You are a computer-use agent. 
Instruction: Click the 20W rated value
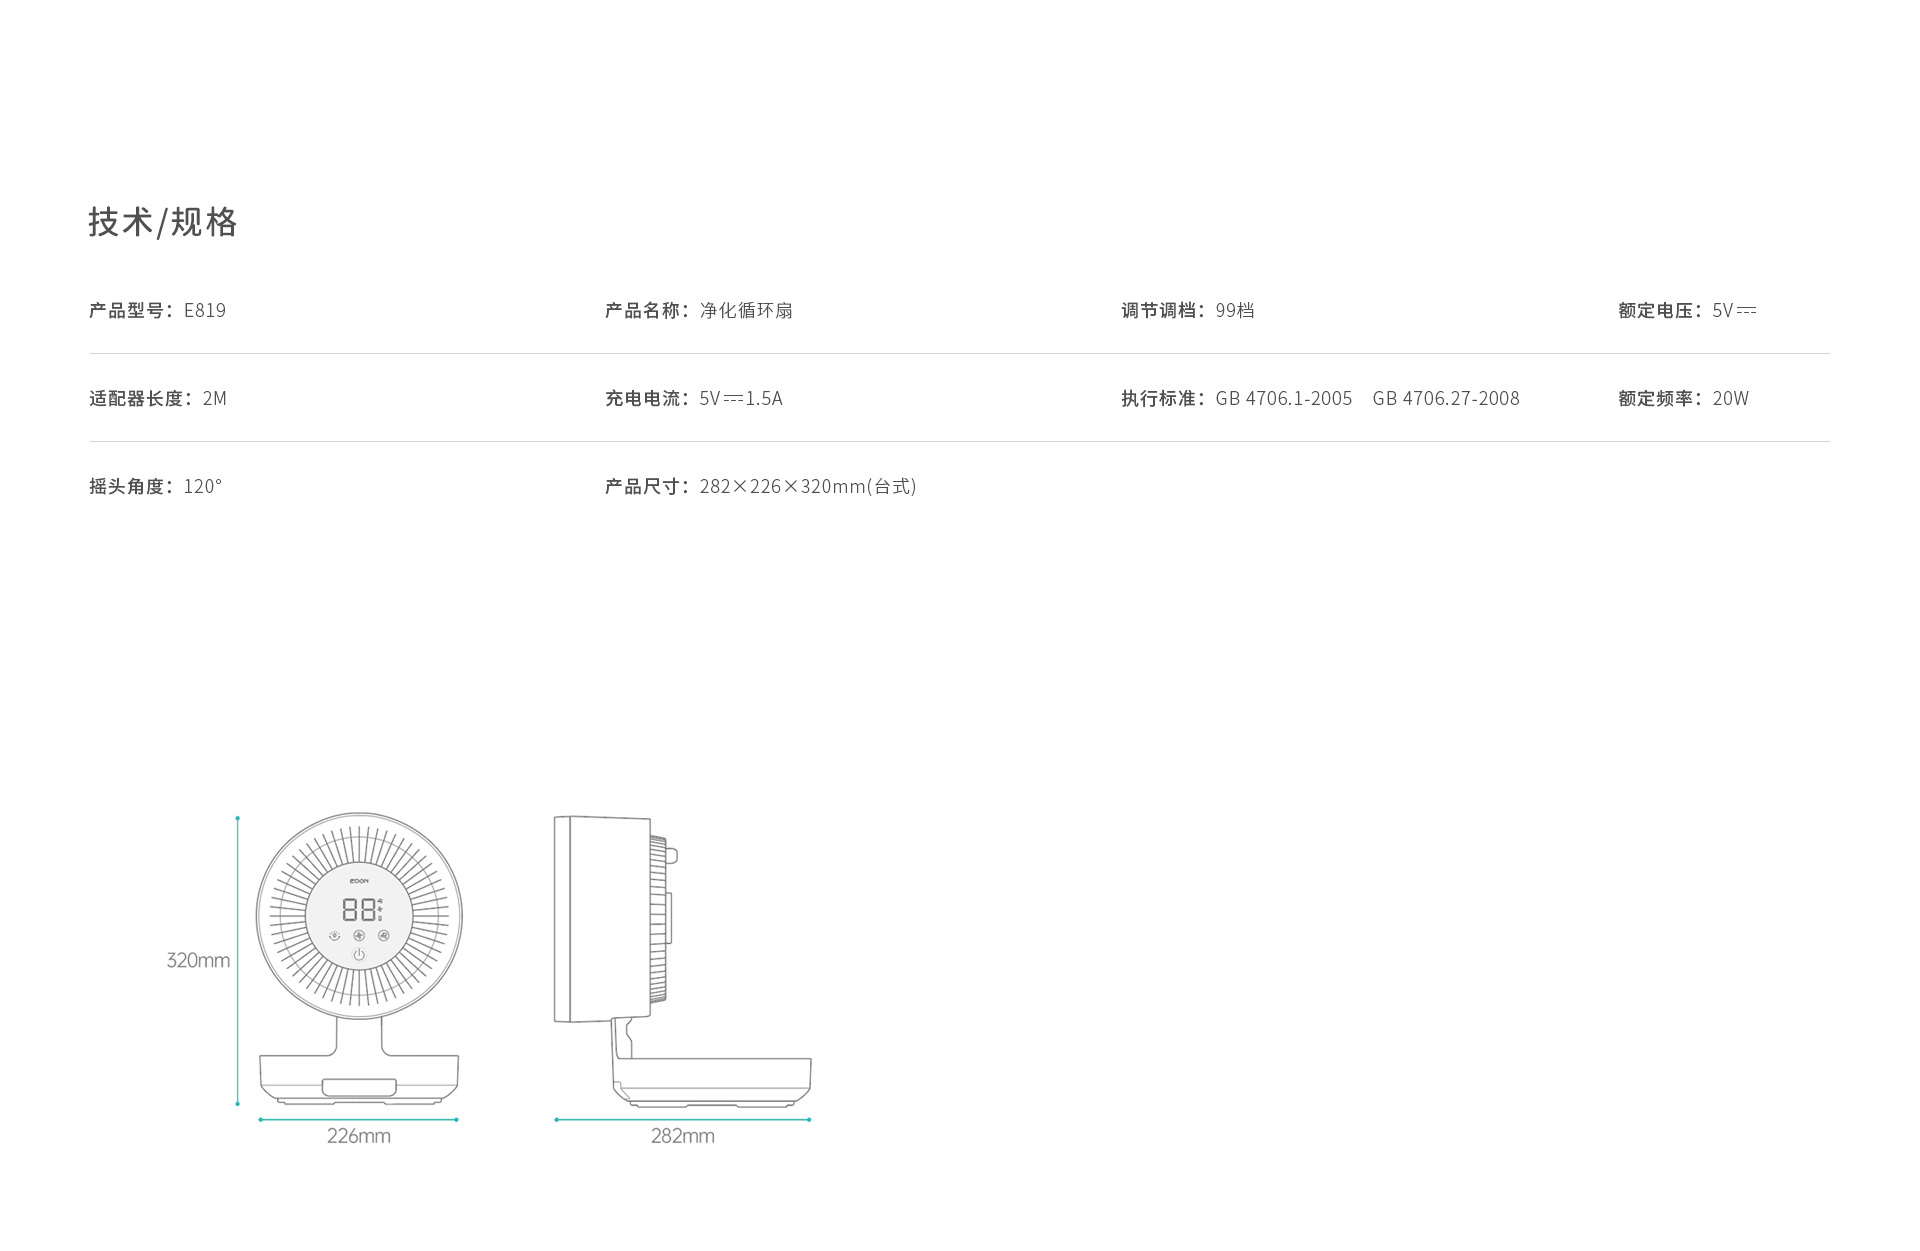pos(1730,399)
